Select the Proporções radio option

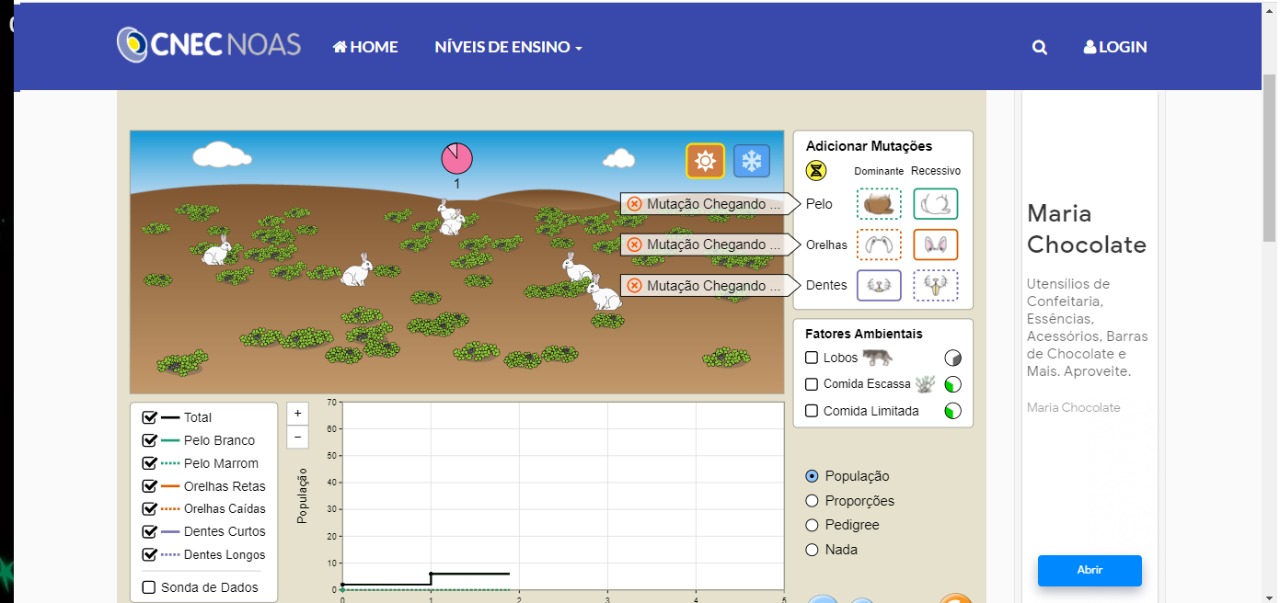812,501
